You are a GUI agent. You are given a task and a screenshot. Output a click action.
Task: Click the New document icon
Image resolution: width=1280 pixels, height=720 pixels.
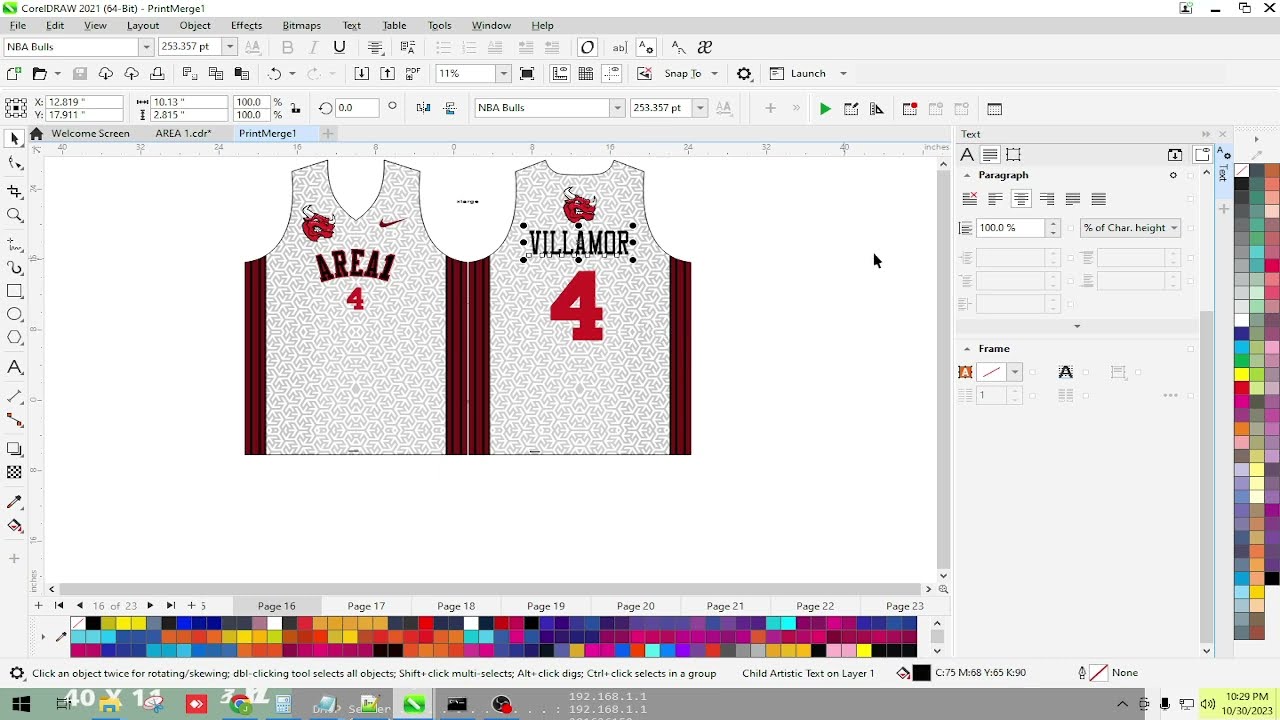coord(13,73)
